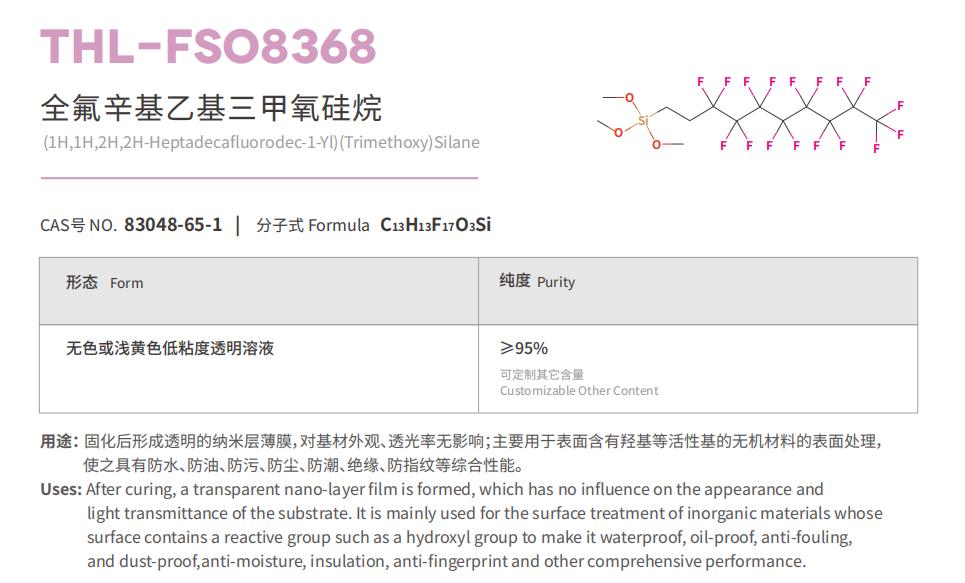The image size is (965, 583).
Task: Click the Customizable Other Content text
Action: 579,390
